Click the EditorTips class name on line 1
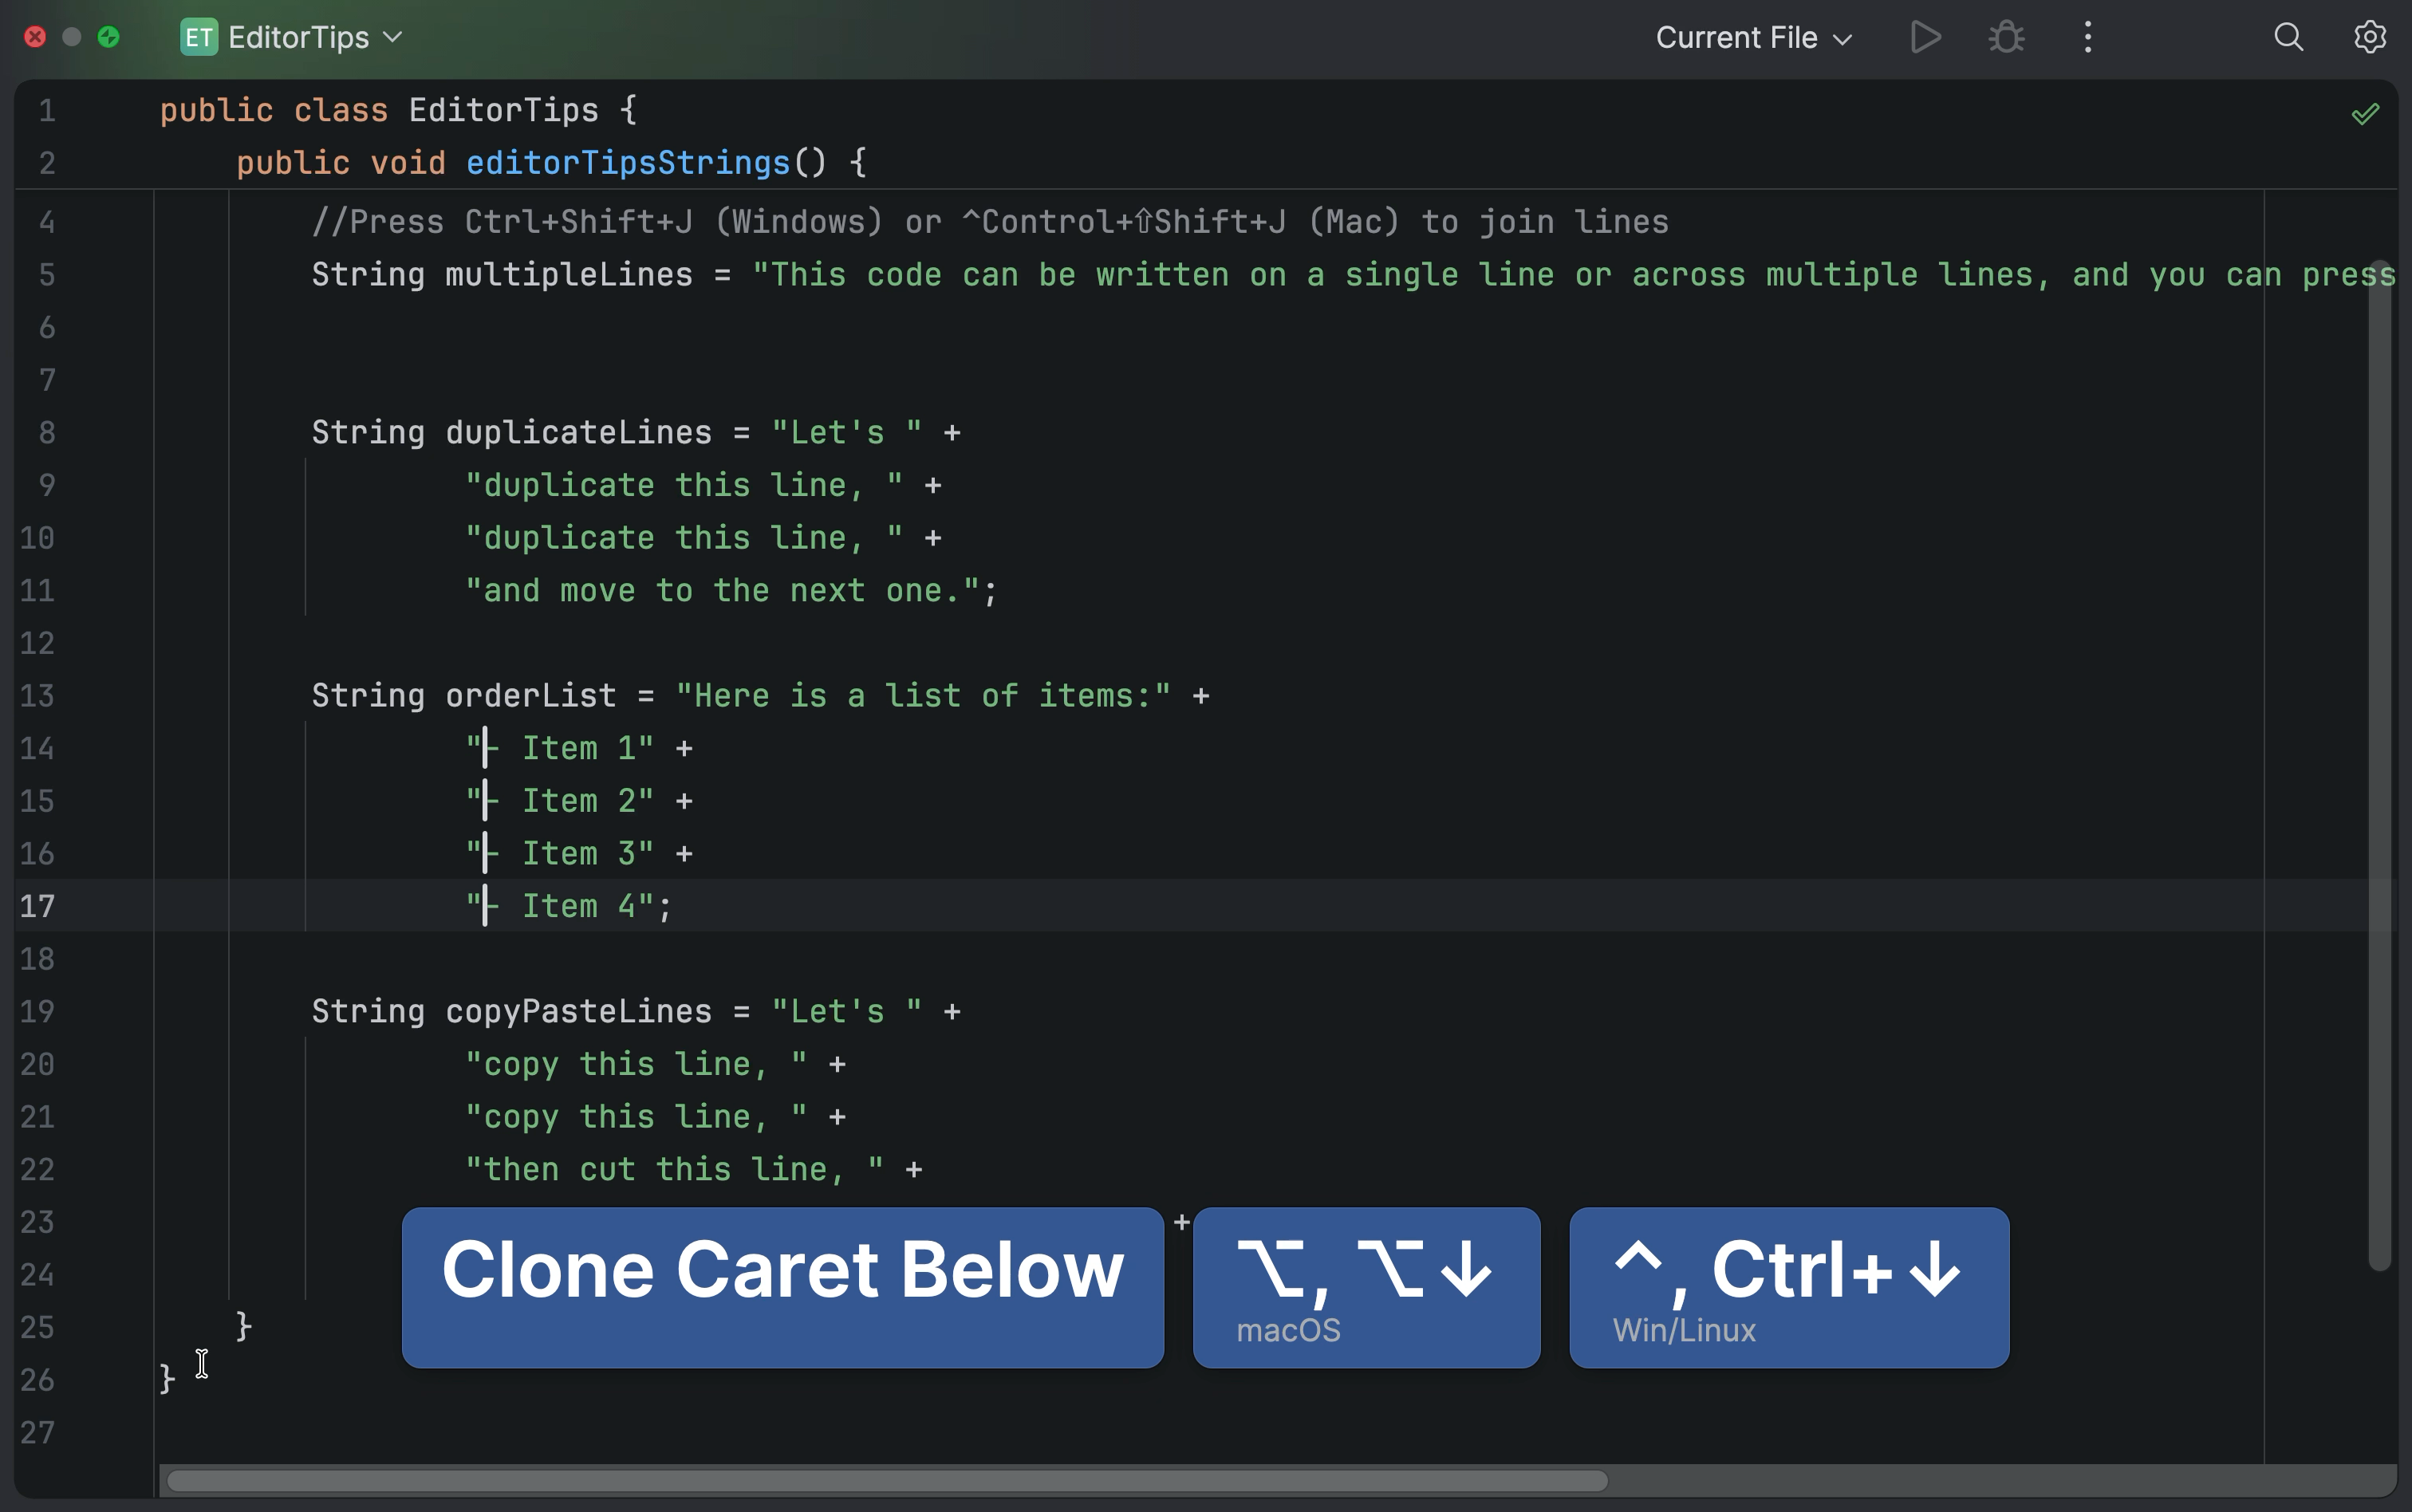2412x1512 pixels. 504,110
